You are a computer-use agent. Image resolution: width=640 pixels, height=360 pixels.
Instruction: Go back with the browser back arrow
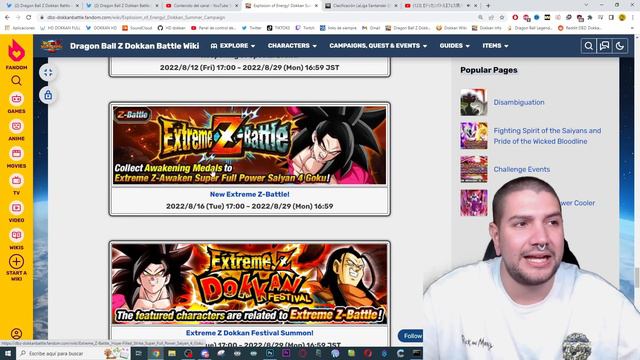coord(7,18)
